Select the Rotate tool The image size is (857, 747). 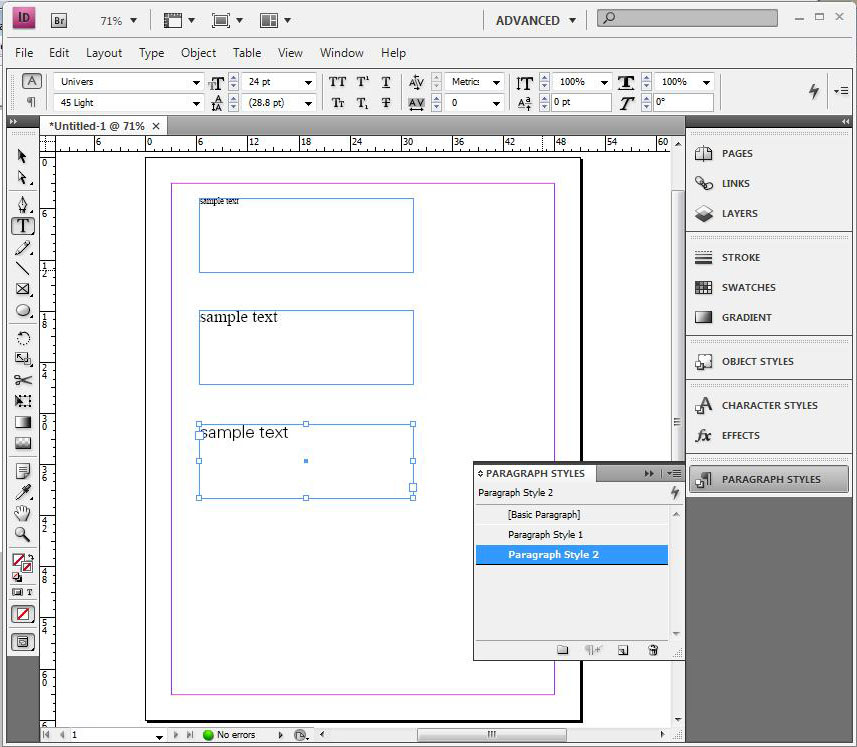tap(22, 338)
